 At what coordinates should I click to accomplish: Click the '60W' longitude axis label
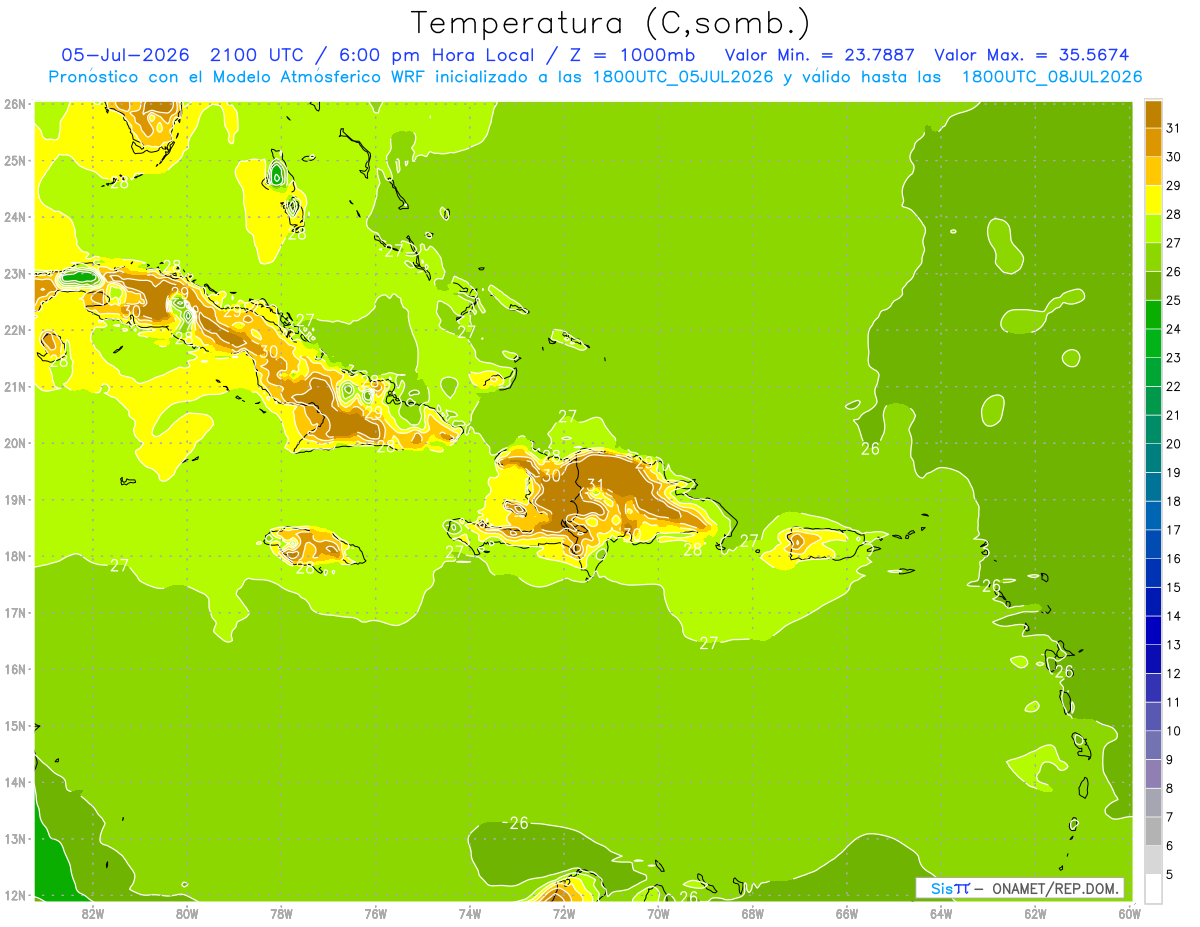point(1129,913)
